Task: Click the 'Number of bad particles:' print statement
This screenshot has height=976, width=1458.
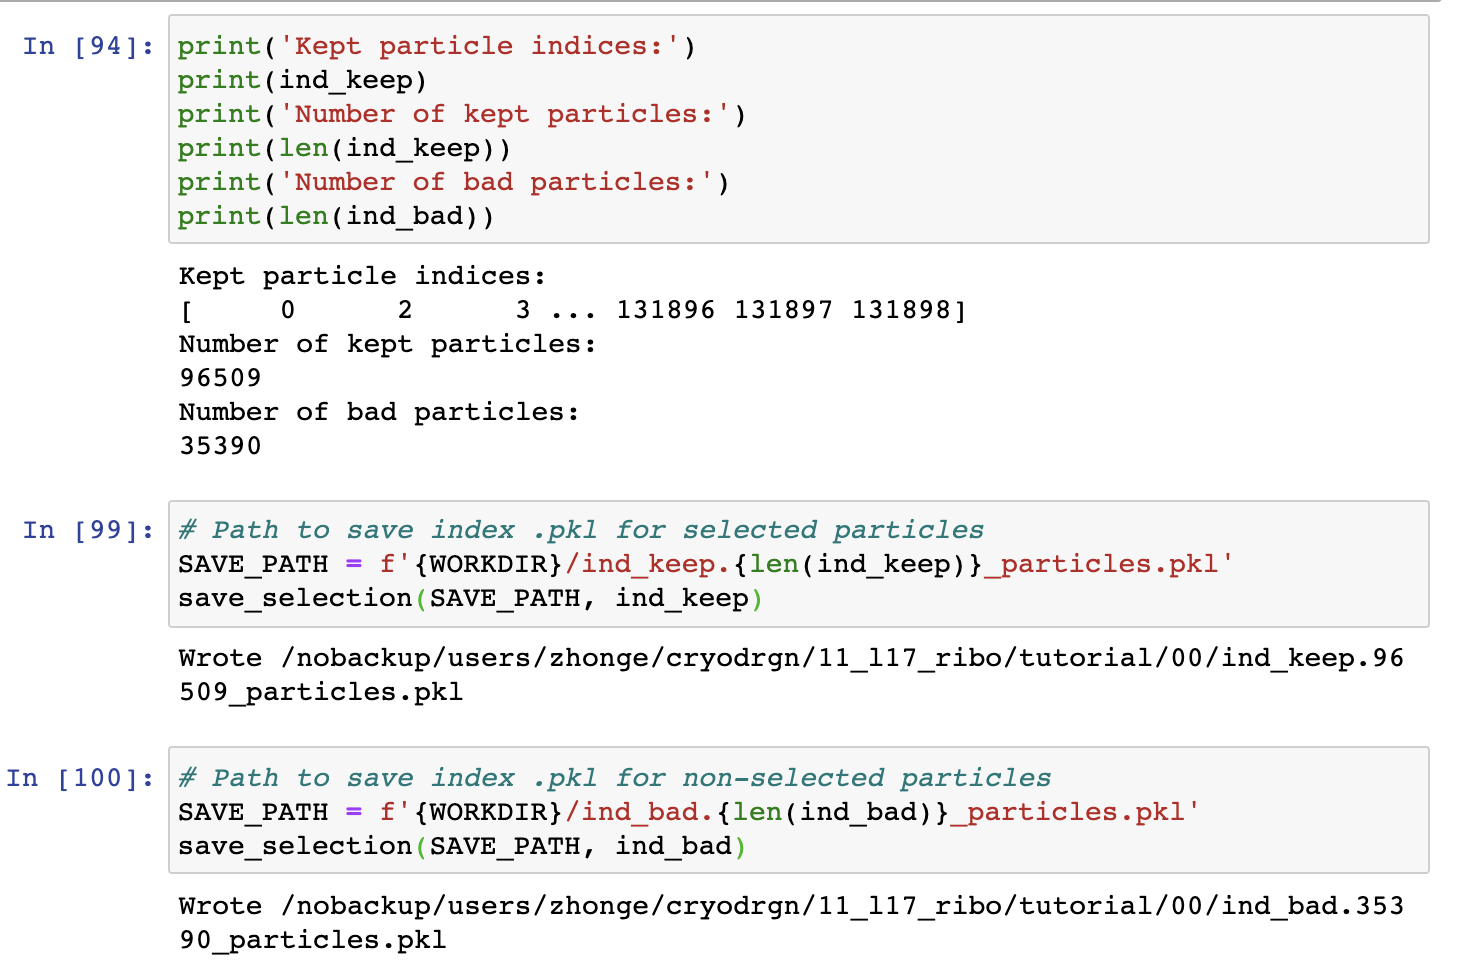Action: point(453,182)
